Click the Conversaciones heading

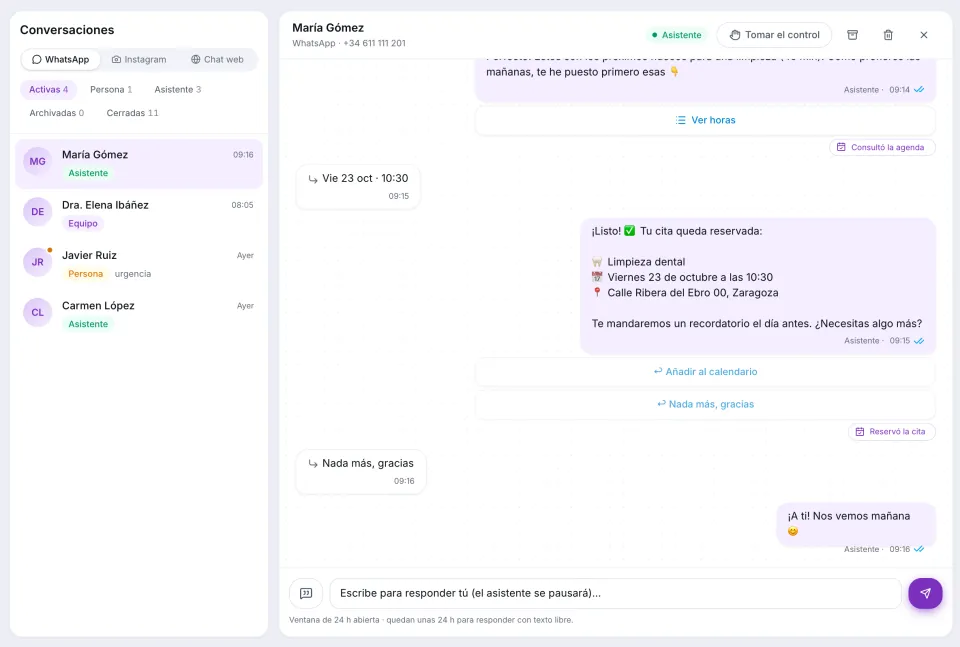pos(67,30)
